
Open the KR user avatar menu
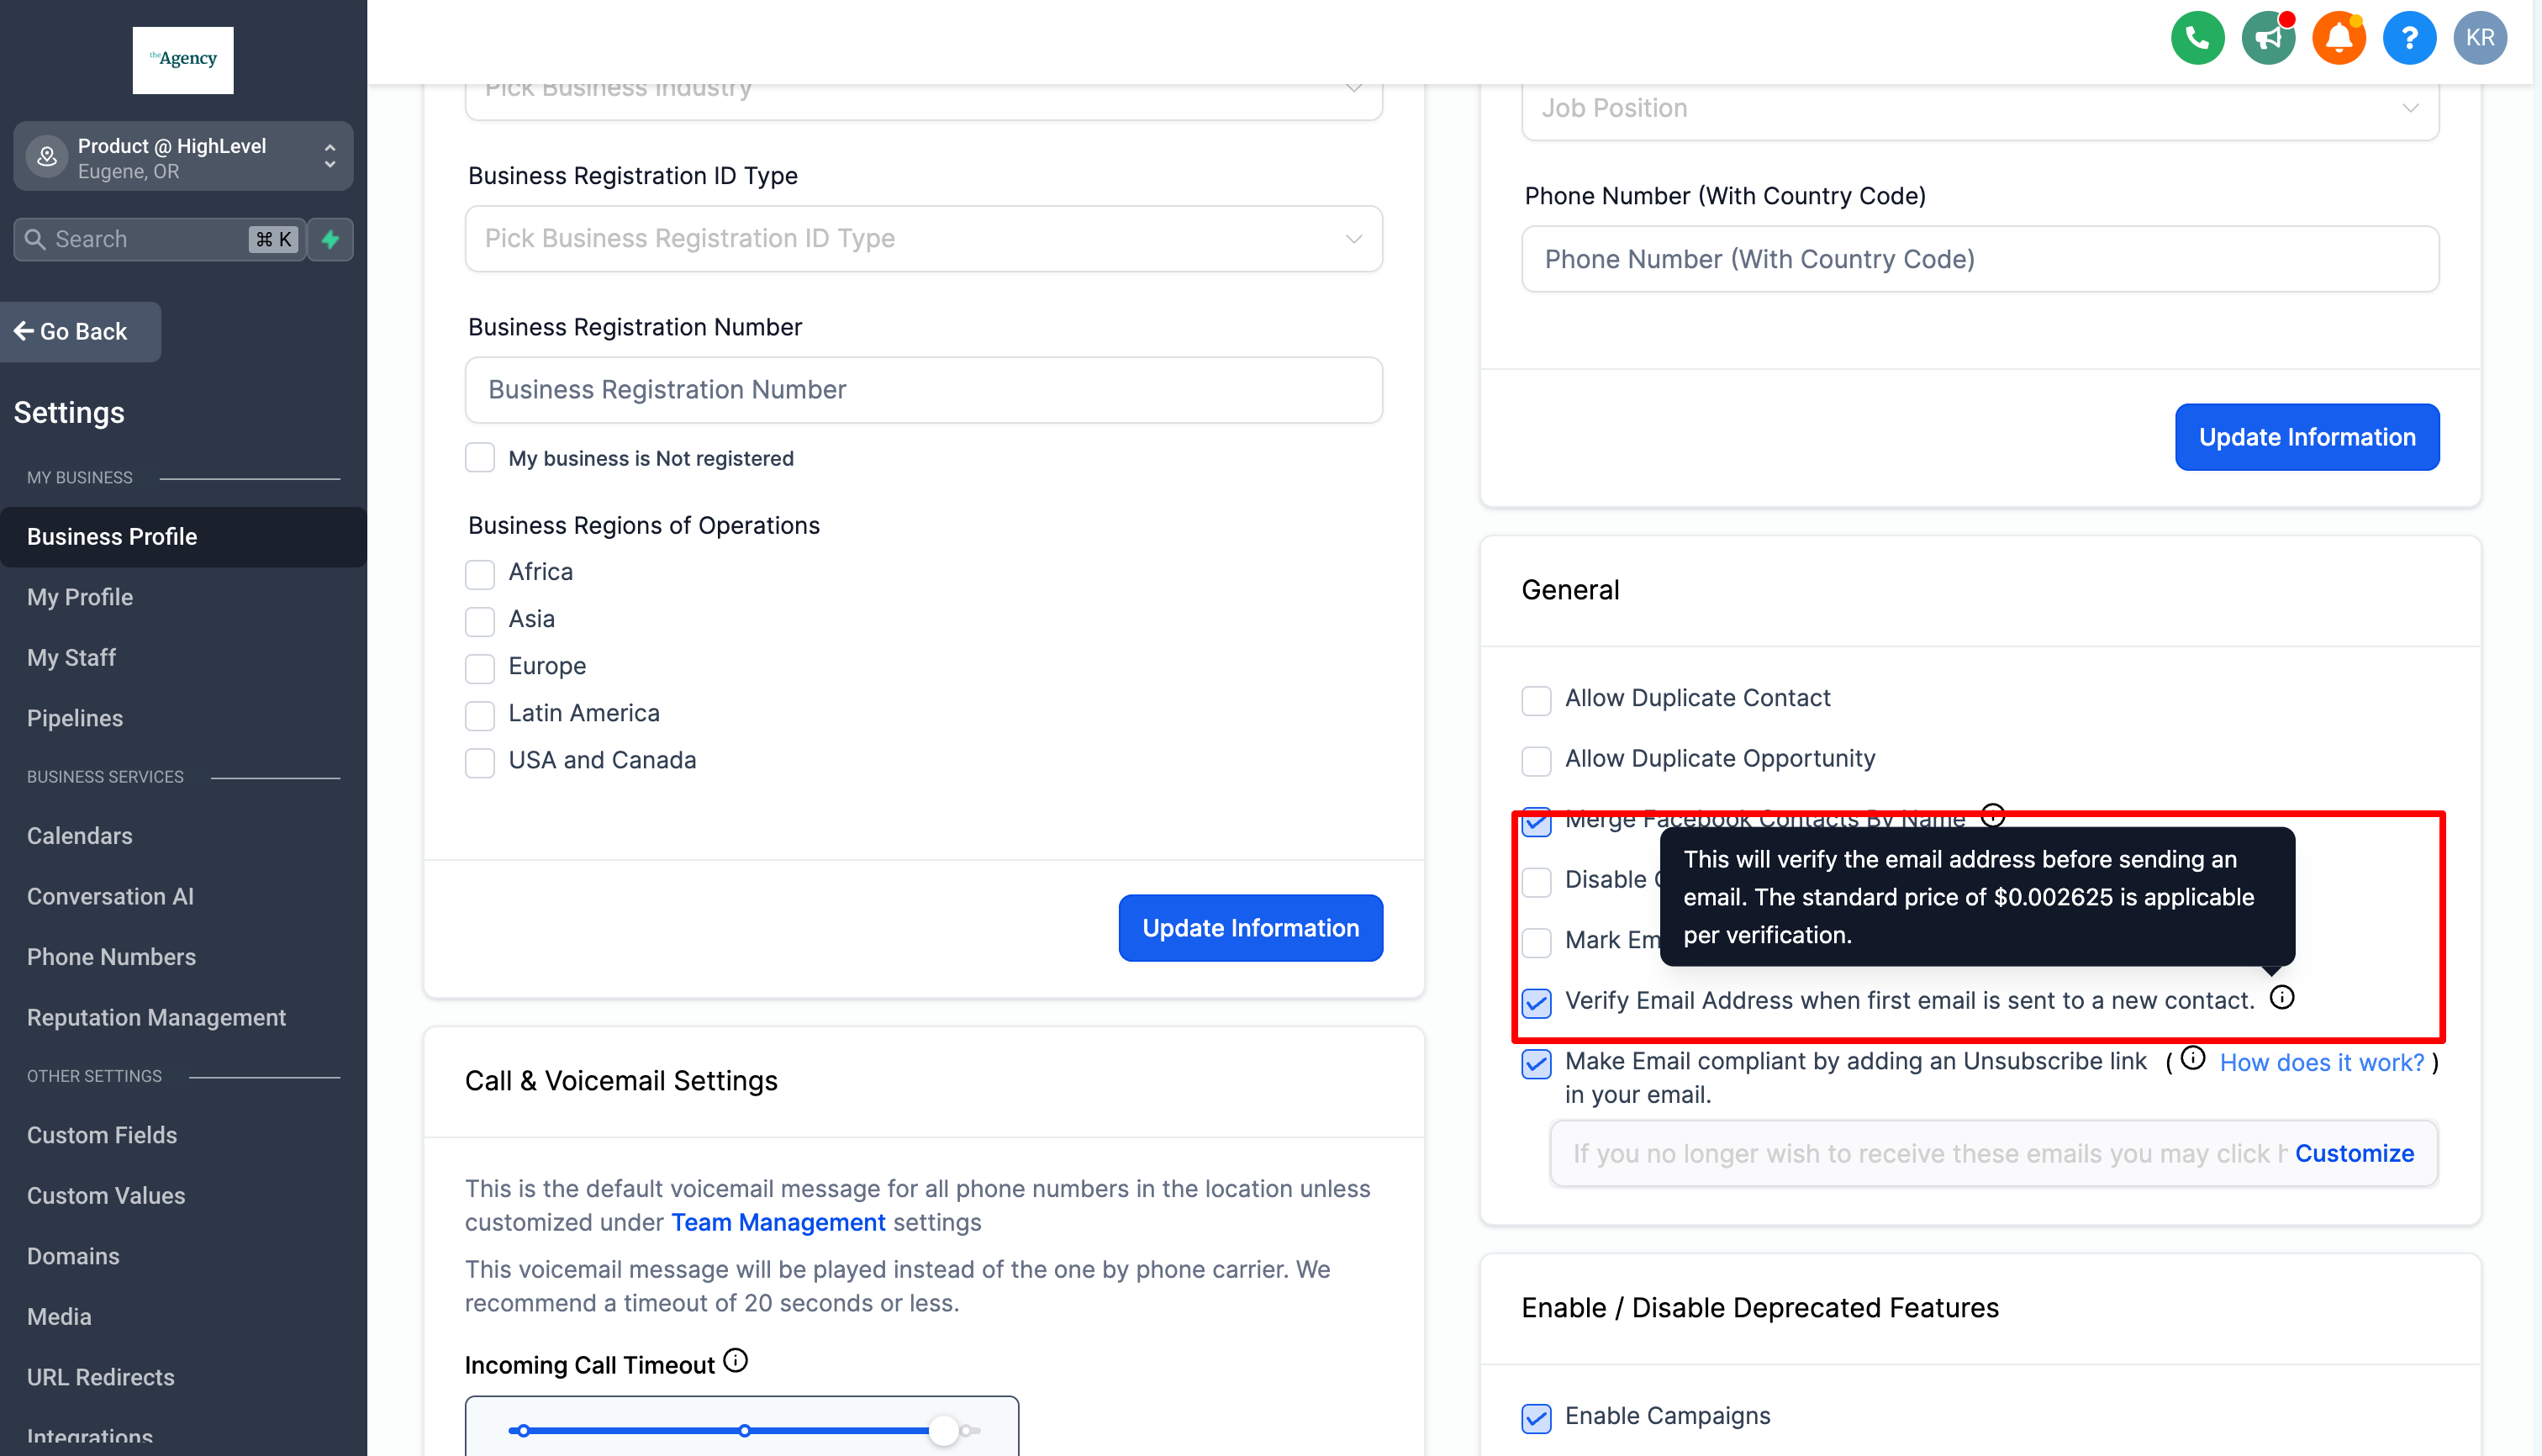[2479, 38]
